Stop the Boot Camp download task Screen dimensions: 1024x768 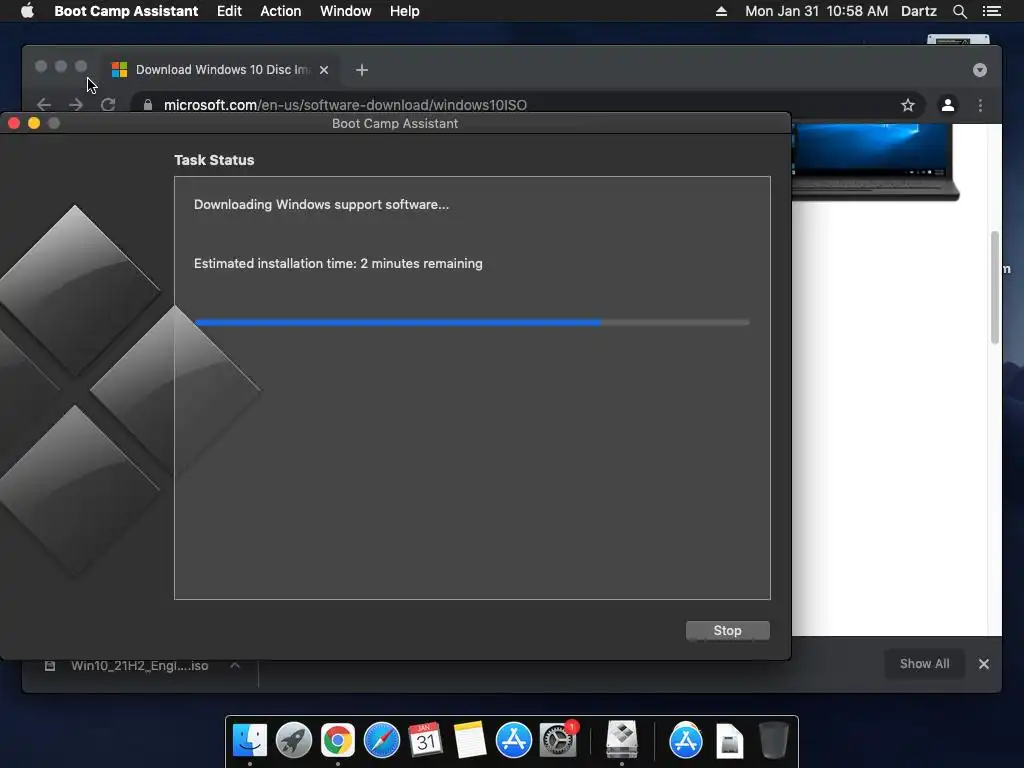pos(728,630)
